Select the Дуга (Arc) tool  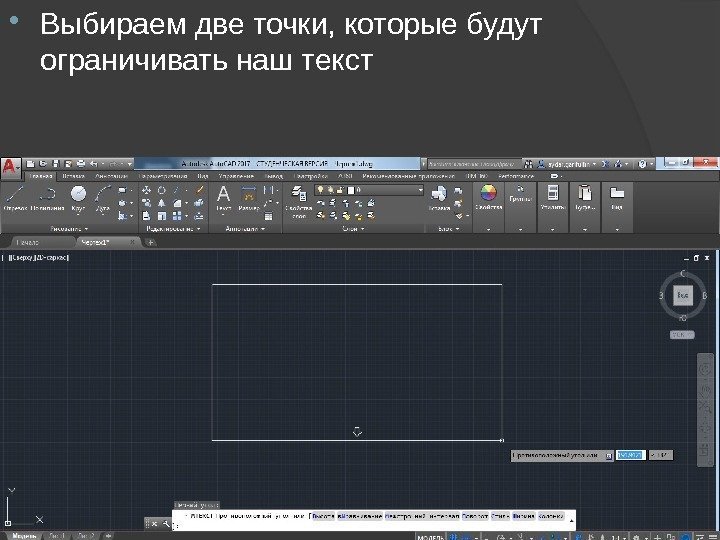pos(103,198)
